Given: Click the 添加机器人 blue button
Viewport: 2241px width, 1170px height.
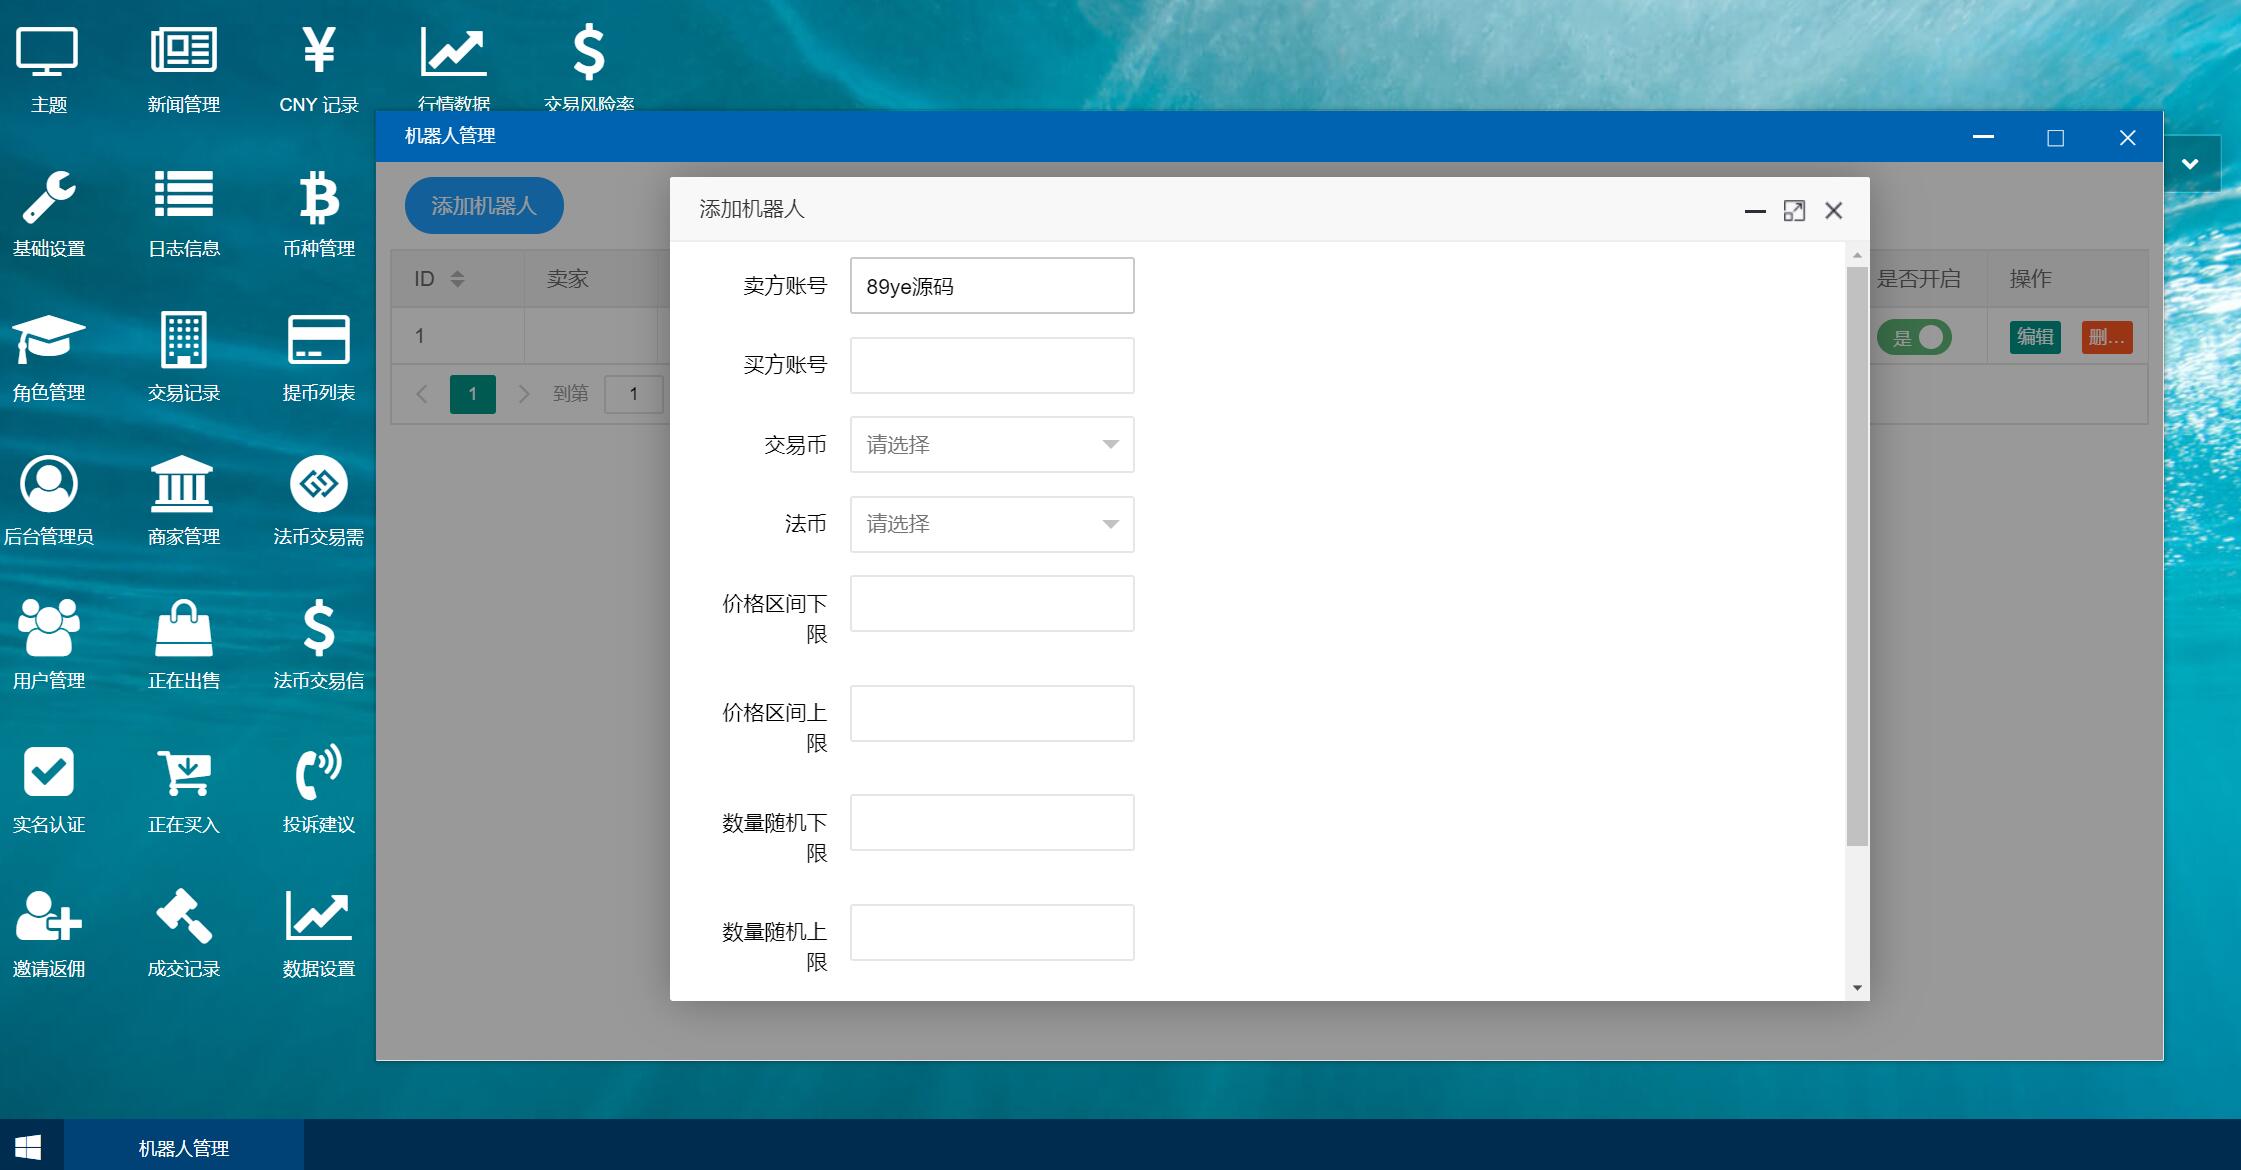Looking at the screenshot, I should point(484,206).
